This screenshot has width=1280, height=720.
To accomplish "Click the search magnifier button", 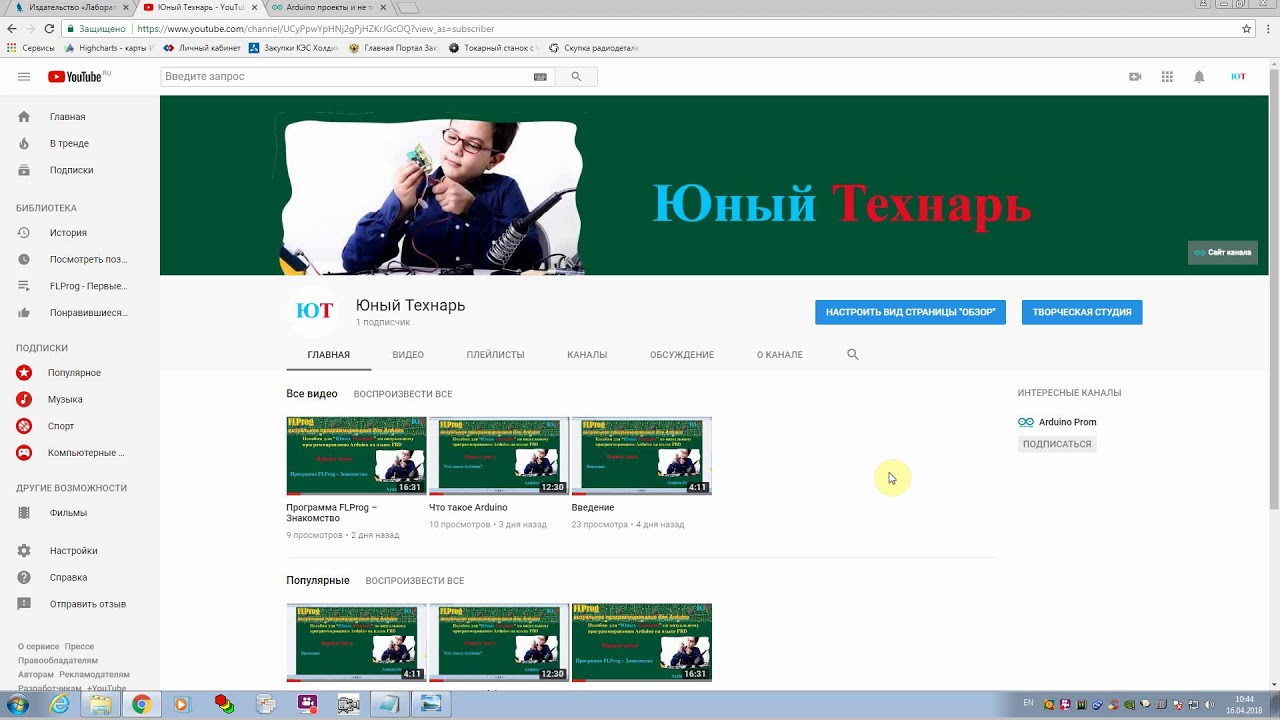I will (576, 77).
